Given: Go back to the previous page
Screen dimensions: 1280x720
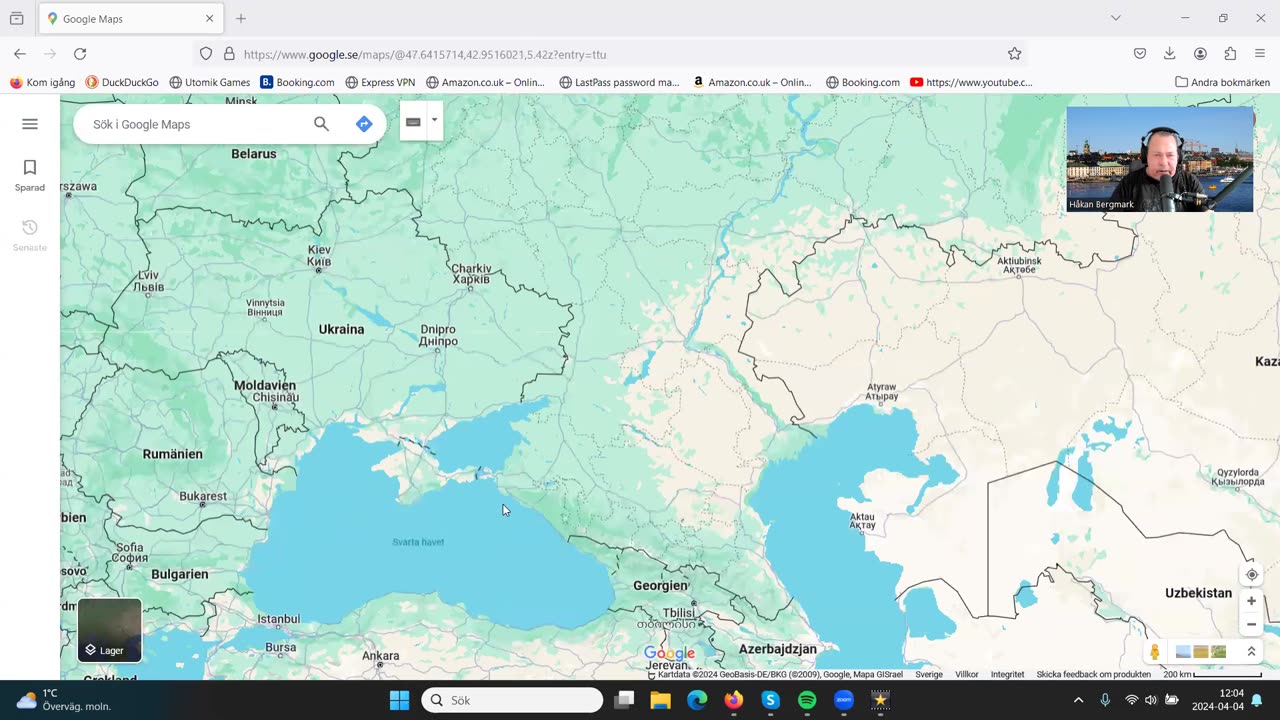Looking at the screenshot, I should (x=20, y=54).
